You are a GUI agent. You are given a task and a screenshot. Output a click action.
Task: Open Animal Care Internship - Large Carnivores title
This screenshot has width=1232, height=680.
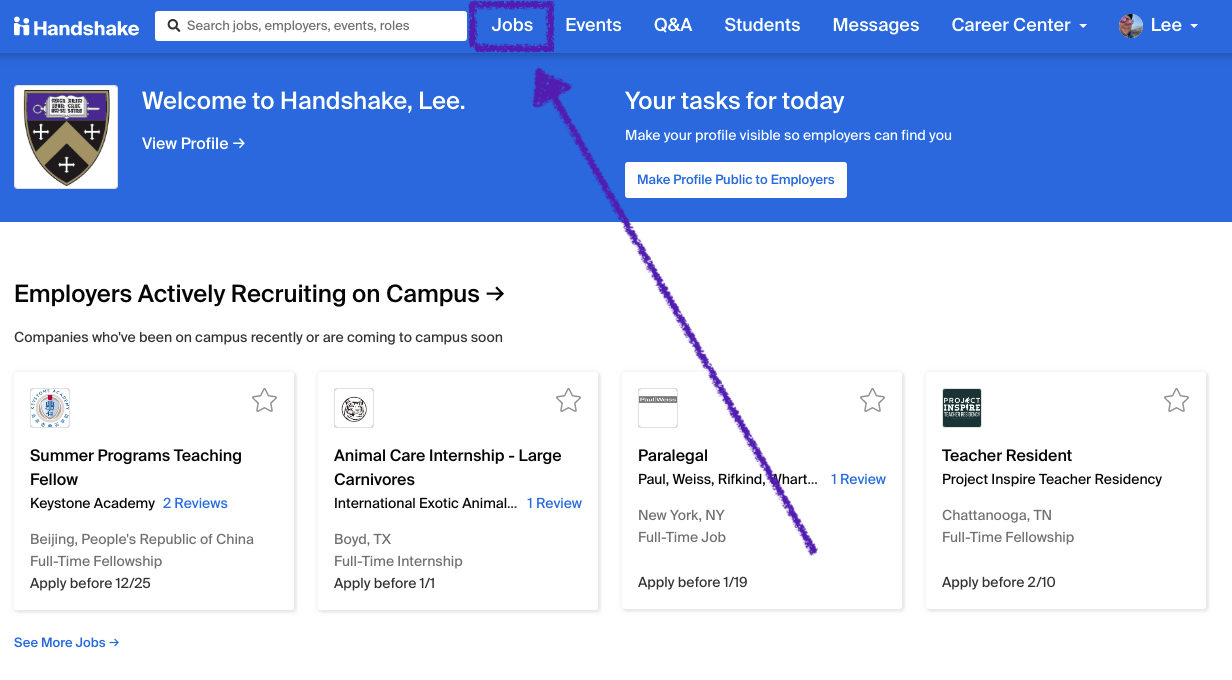(448, 467)
